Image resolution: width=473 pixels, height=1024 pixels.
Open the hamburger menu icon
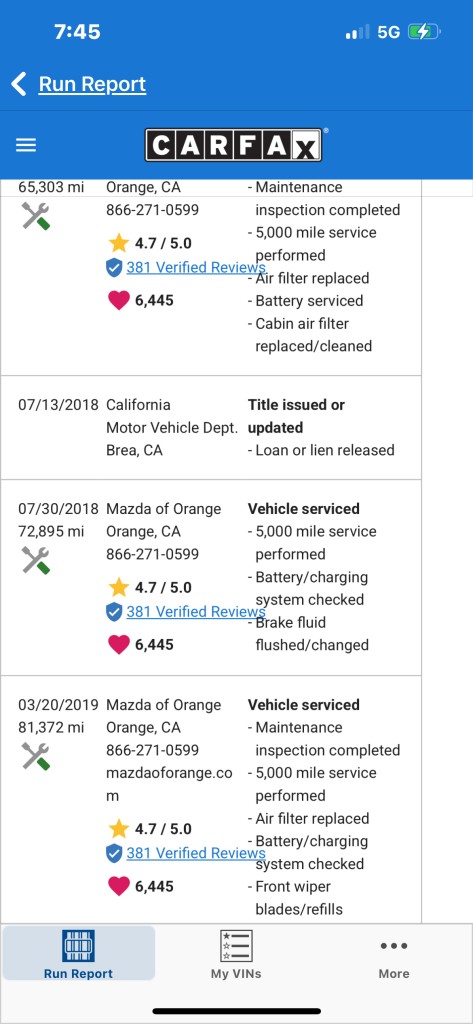click(26, 145)
